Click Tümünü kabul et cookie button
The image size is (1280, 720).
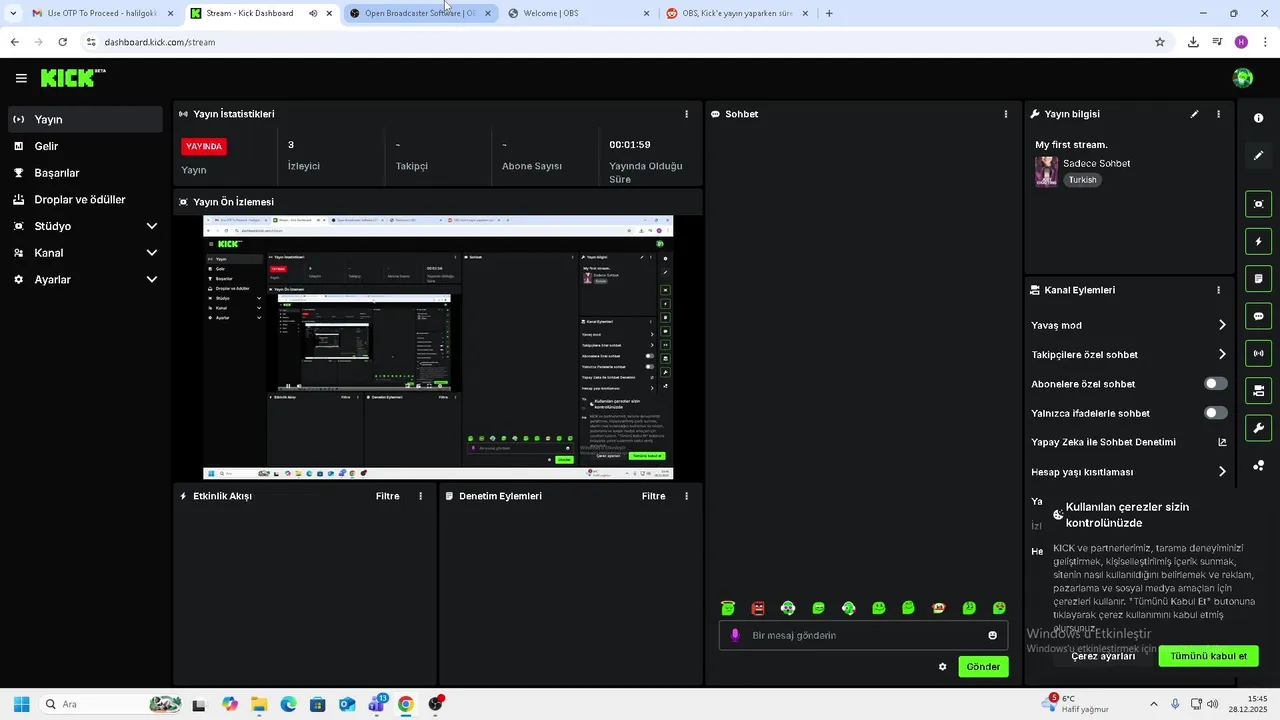[1208, 656]
